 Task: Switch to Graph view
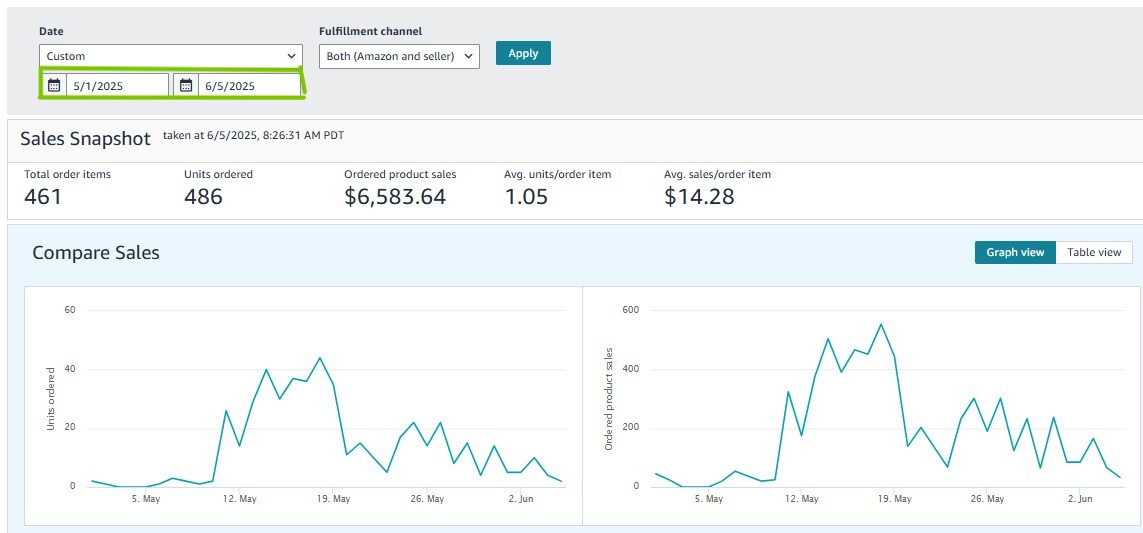[1015, 252]
